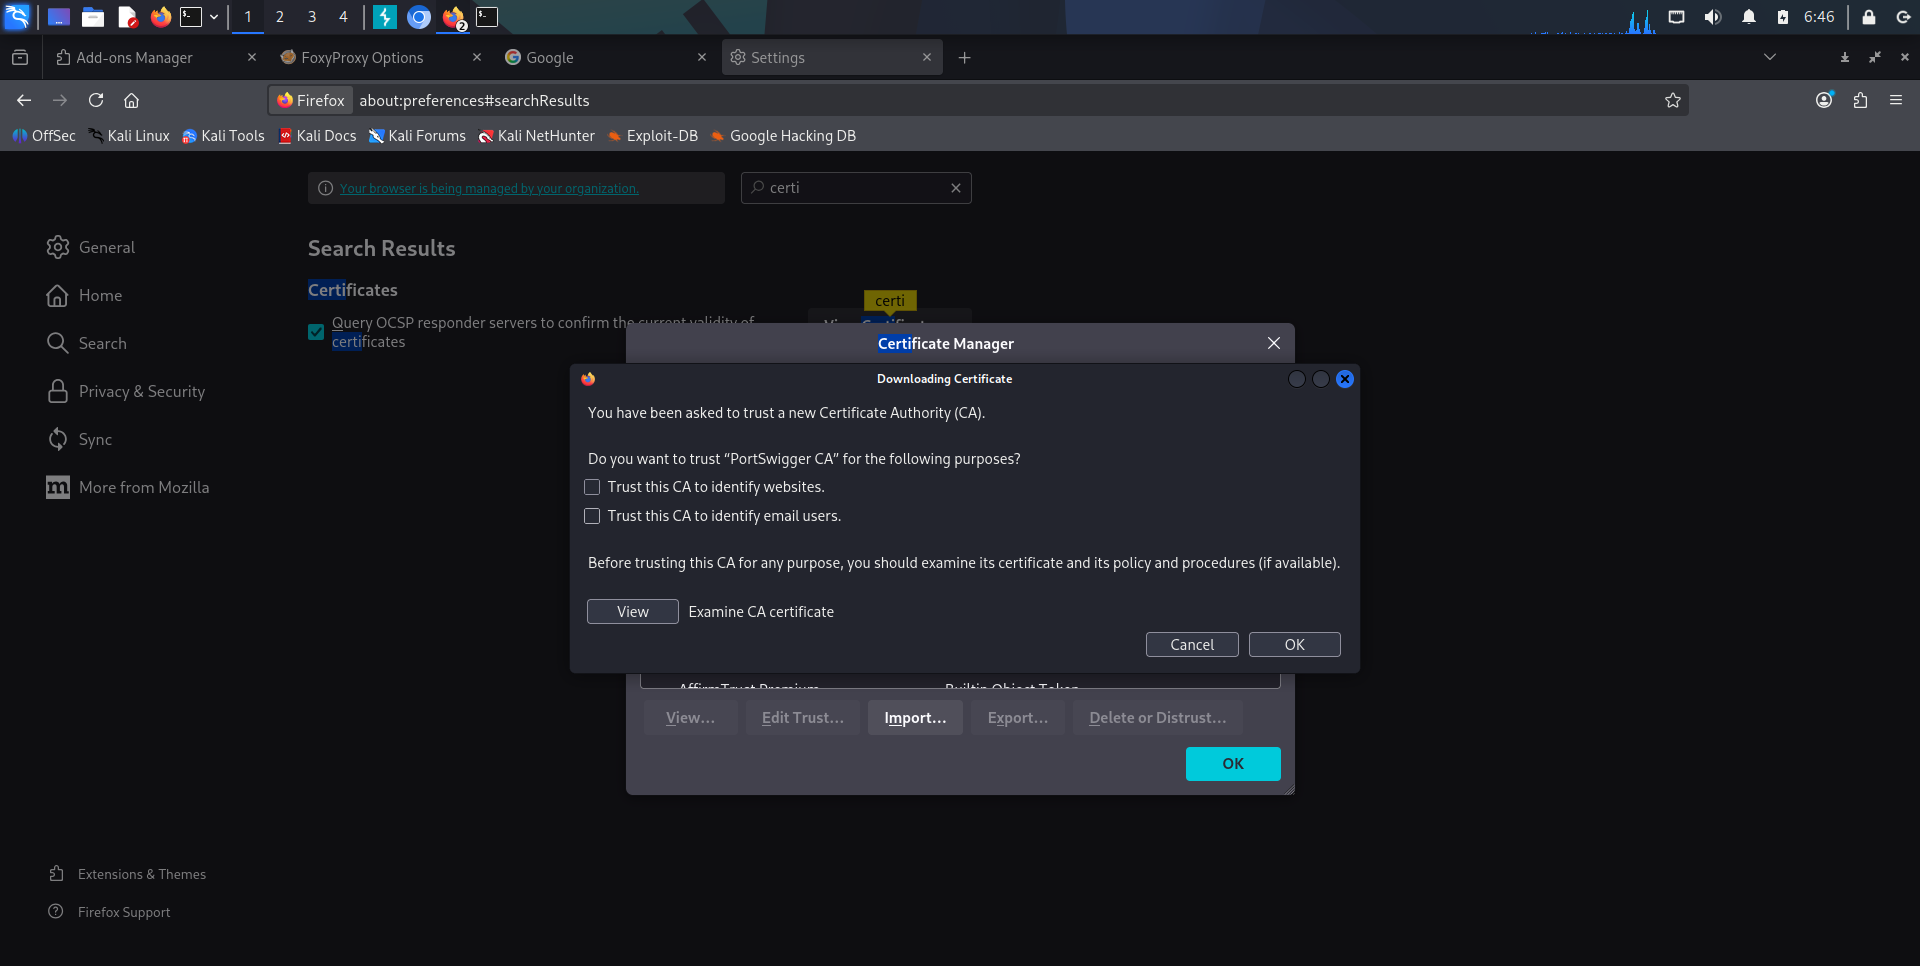The image size is (1920, 966).
Task: Launch Firefox from the panel launcher
Action: [160, 17]
